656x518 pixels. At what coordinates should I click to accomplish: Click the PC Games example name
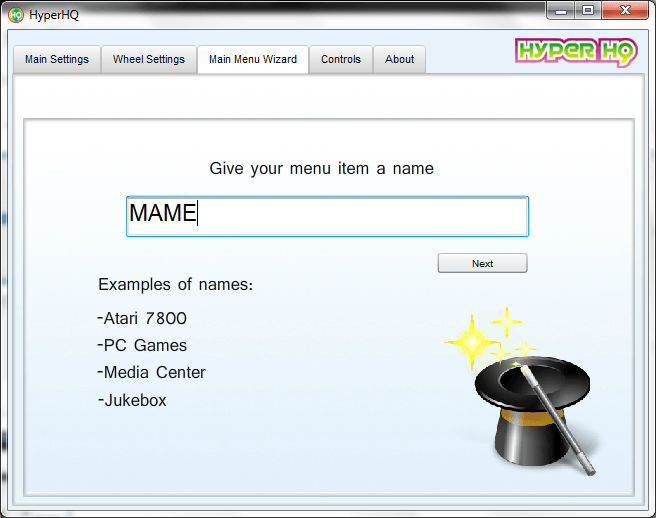click(x=144, y=346)
